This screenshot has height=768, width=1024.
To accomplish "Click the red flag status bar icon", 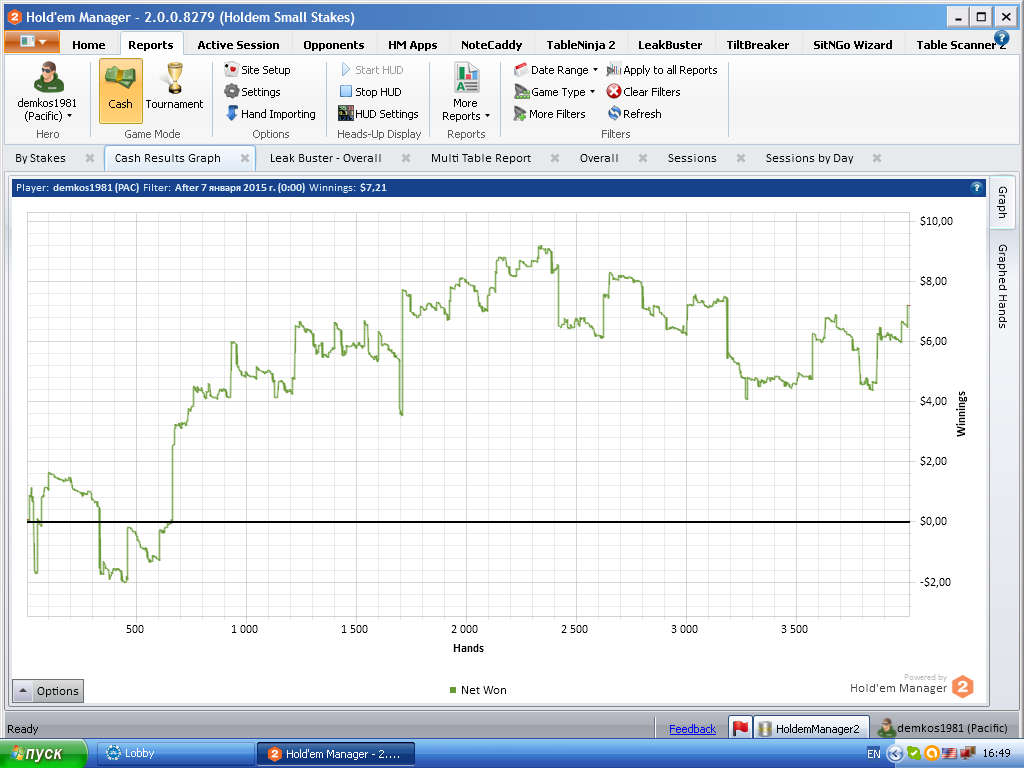I will click(740, 728).
